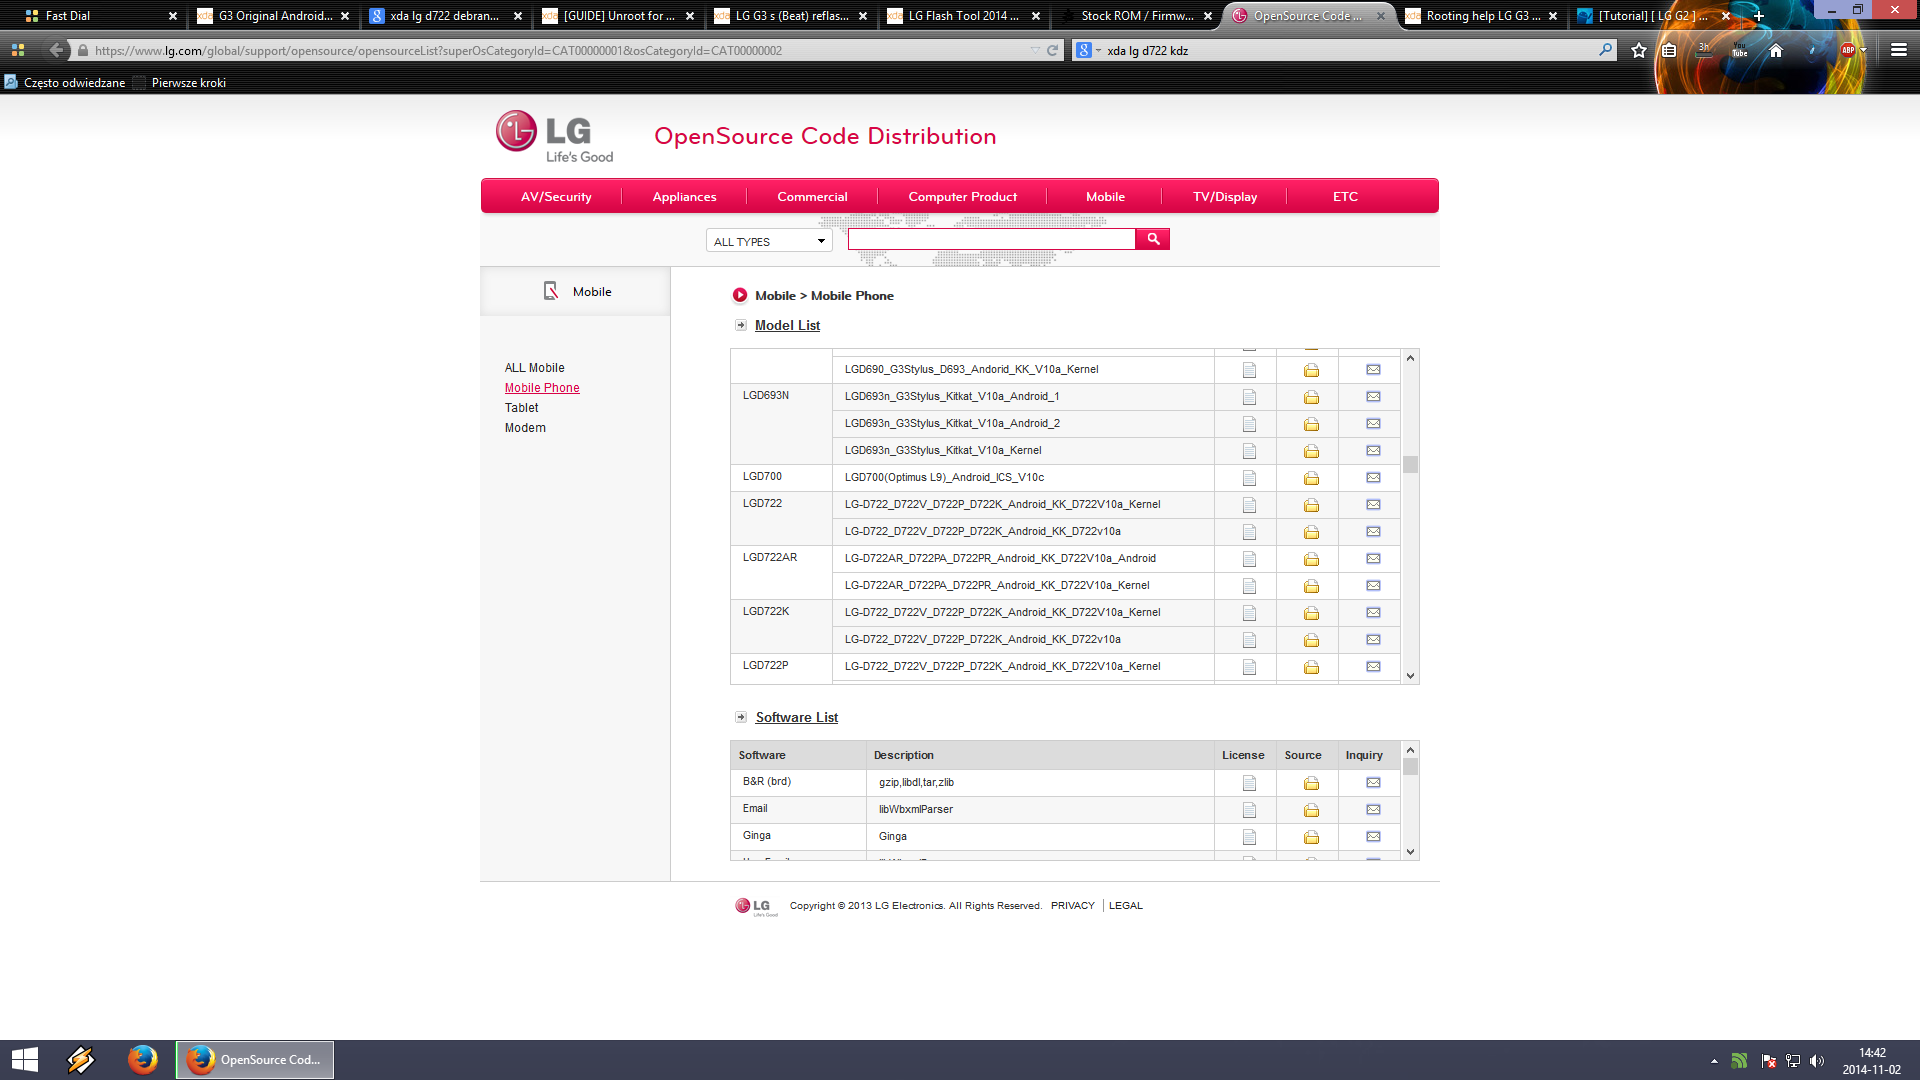This screenshot has height=1080, width=1920.
Task: Click the PRIVACY footer link
Action: coord(1072,906)
